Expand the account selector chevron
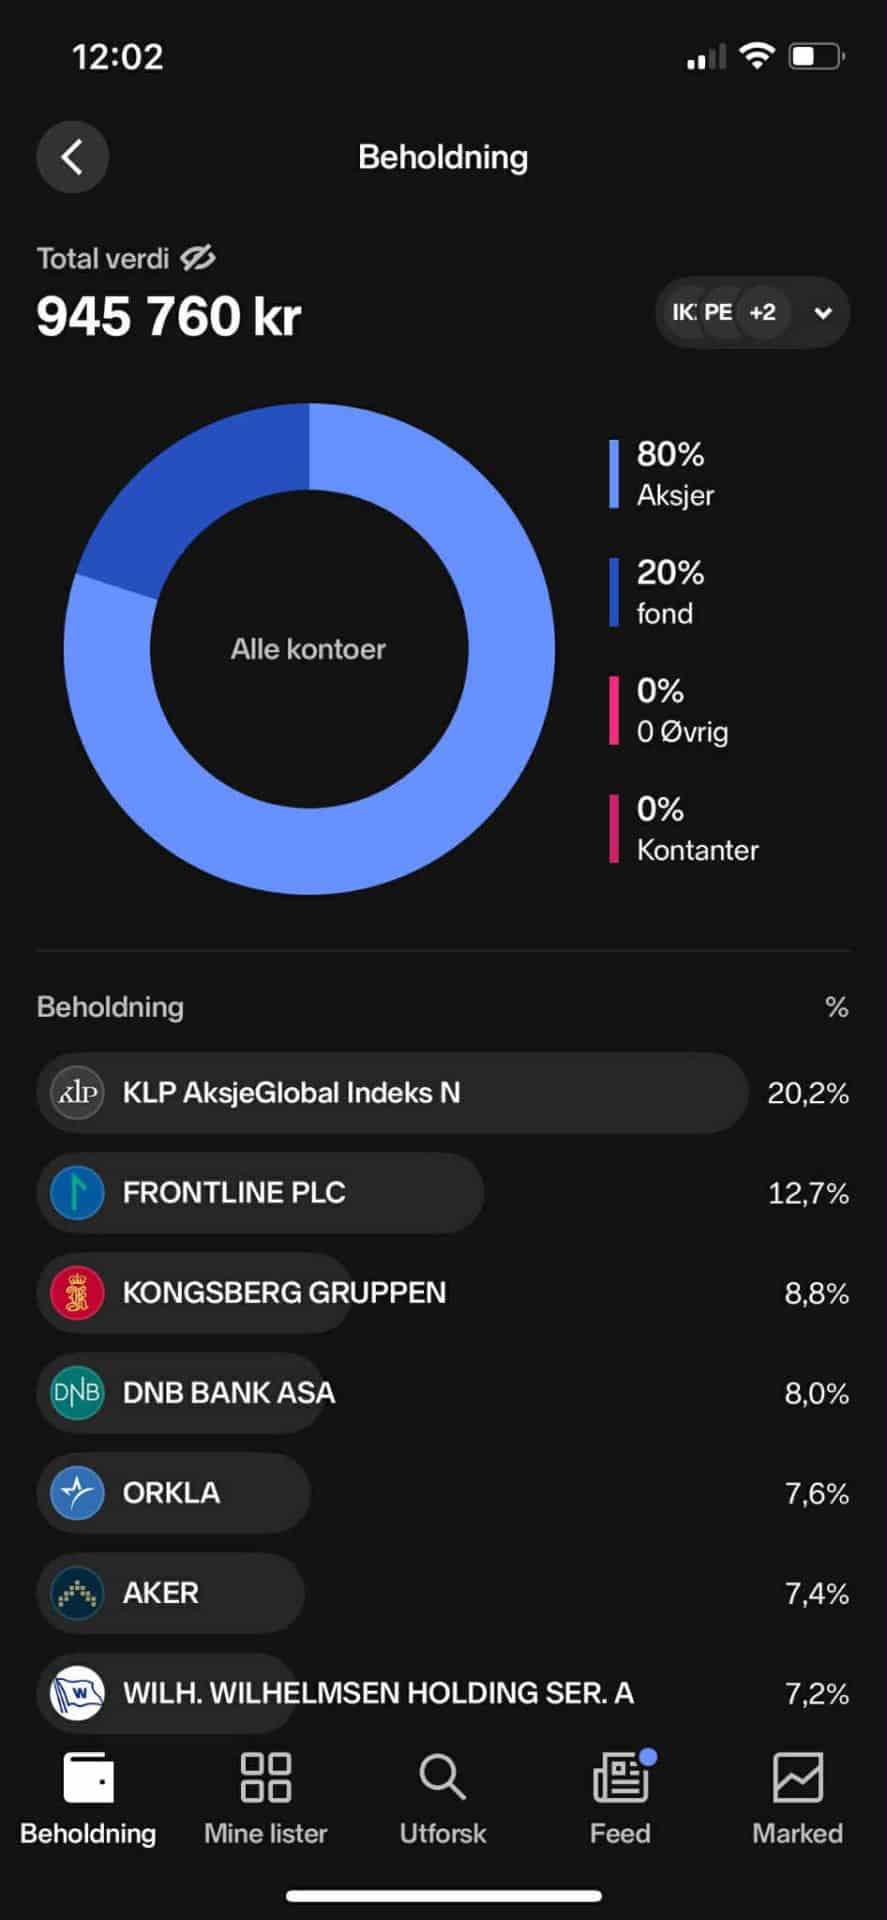 pos(823,313)
